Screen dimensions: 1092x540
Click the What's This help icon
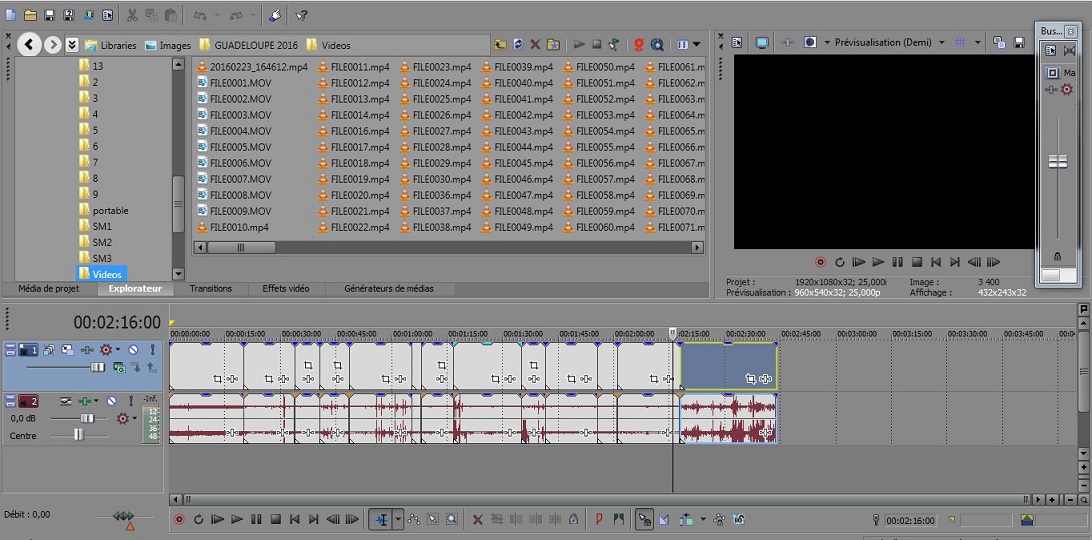coord(301,15)
